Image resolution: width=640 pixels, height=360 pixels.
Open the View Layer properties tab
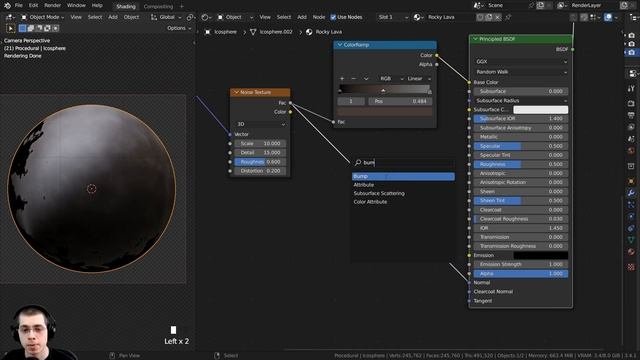(631, 127)
